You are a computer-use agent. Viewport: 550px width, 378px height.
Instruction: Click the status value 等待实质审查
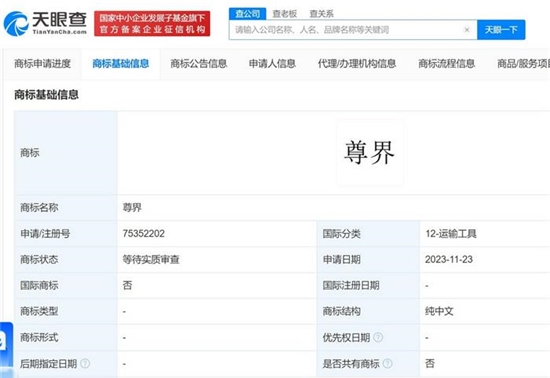151,259
